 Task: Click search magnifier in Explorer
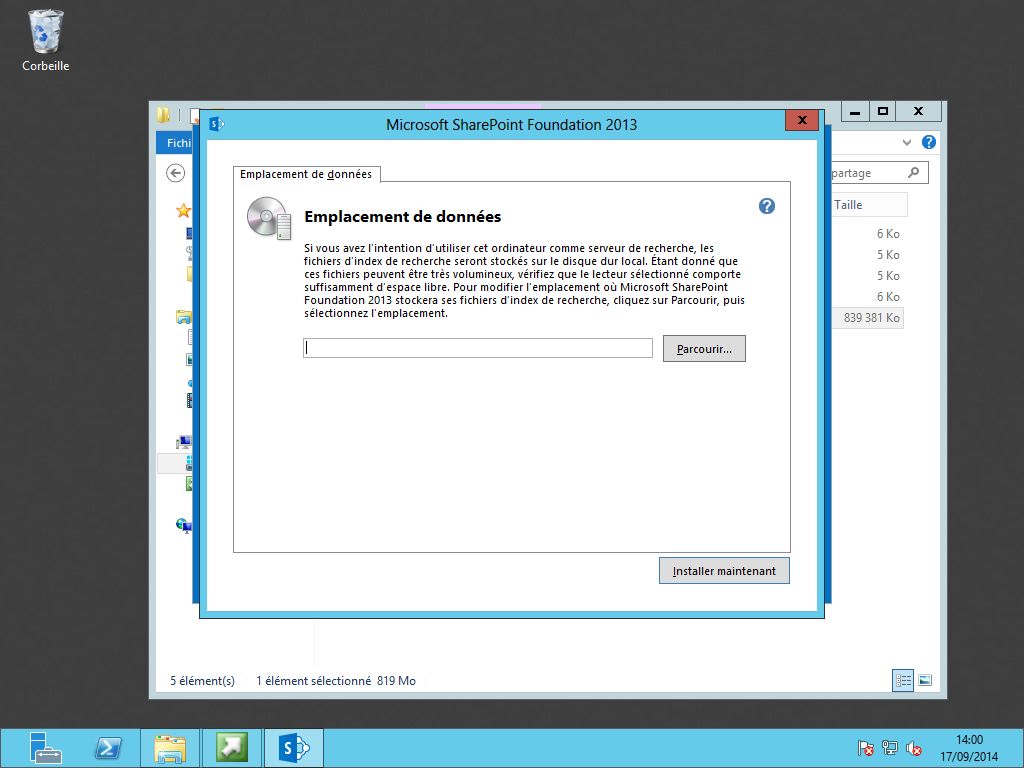(914, 172)
